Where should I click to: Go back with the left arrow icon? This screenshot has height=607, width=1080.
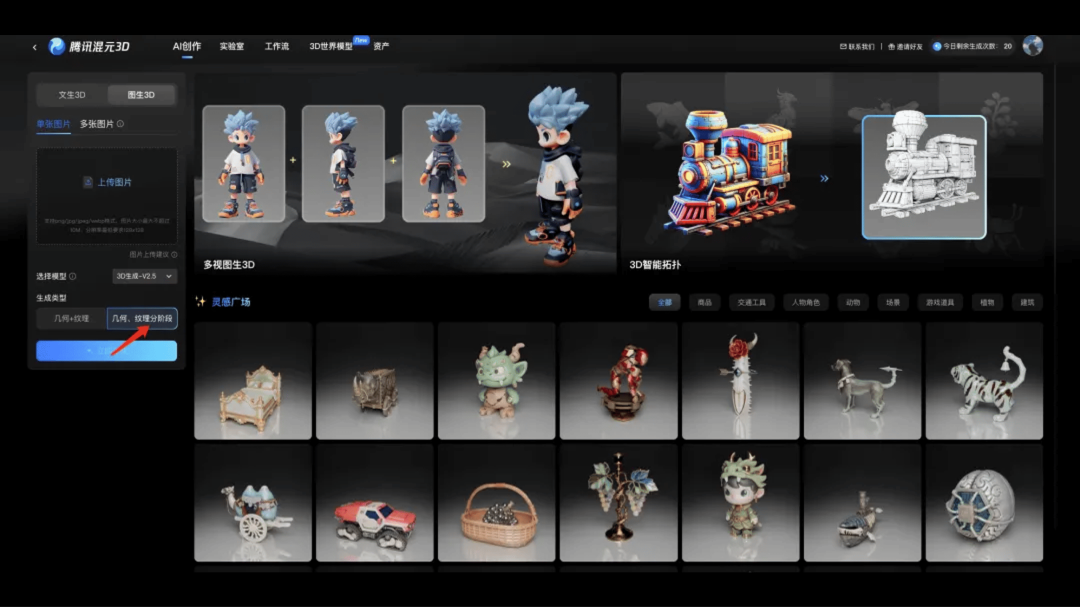pos(34,47)
